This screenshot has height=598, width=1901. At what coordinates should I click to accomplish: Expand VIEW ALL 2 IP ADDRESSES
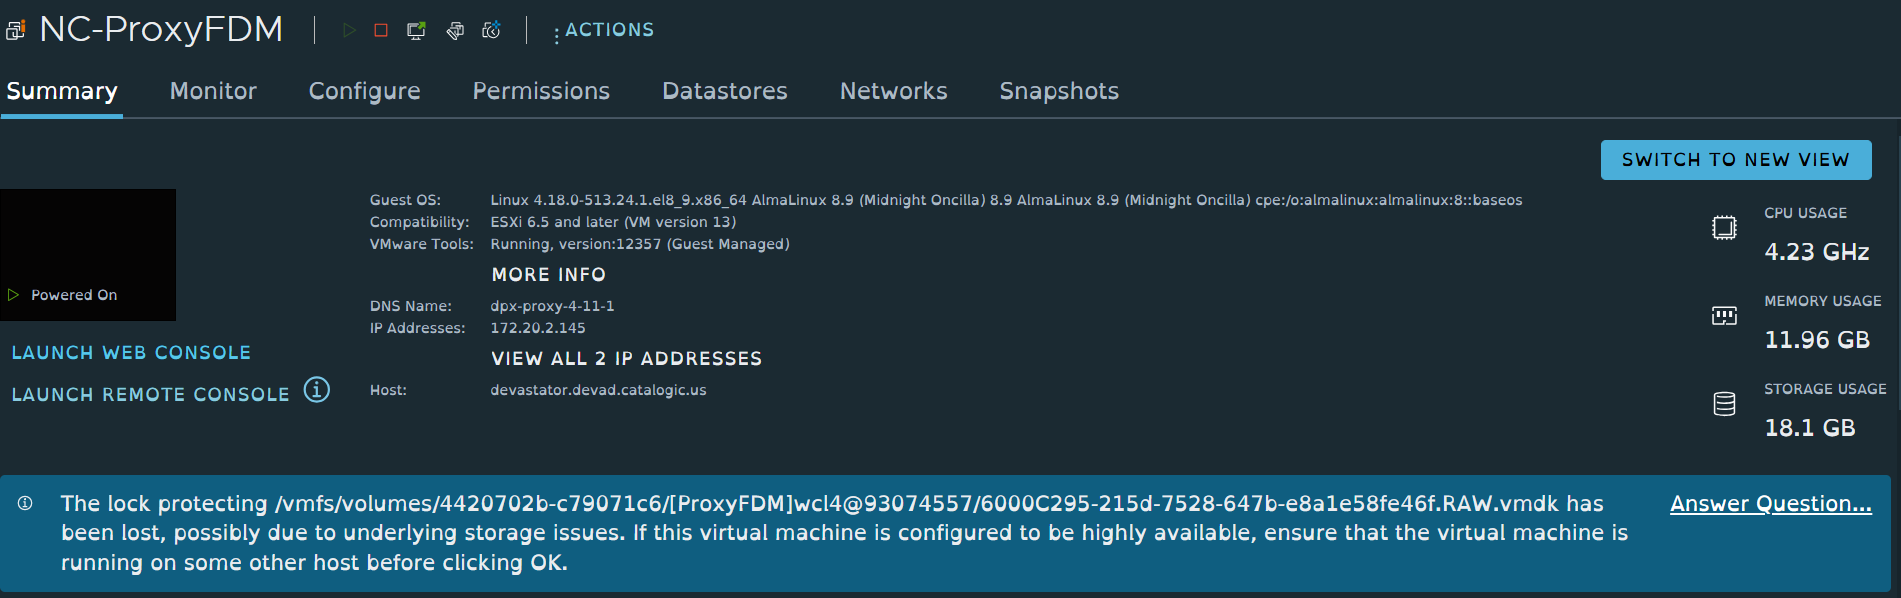click(626, 359)
